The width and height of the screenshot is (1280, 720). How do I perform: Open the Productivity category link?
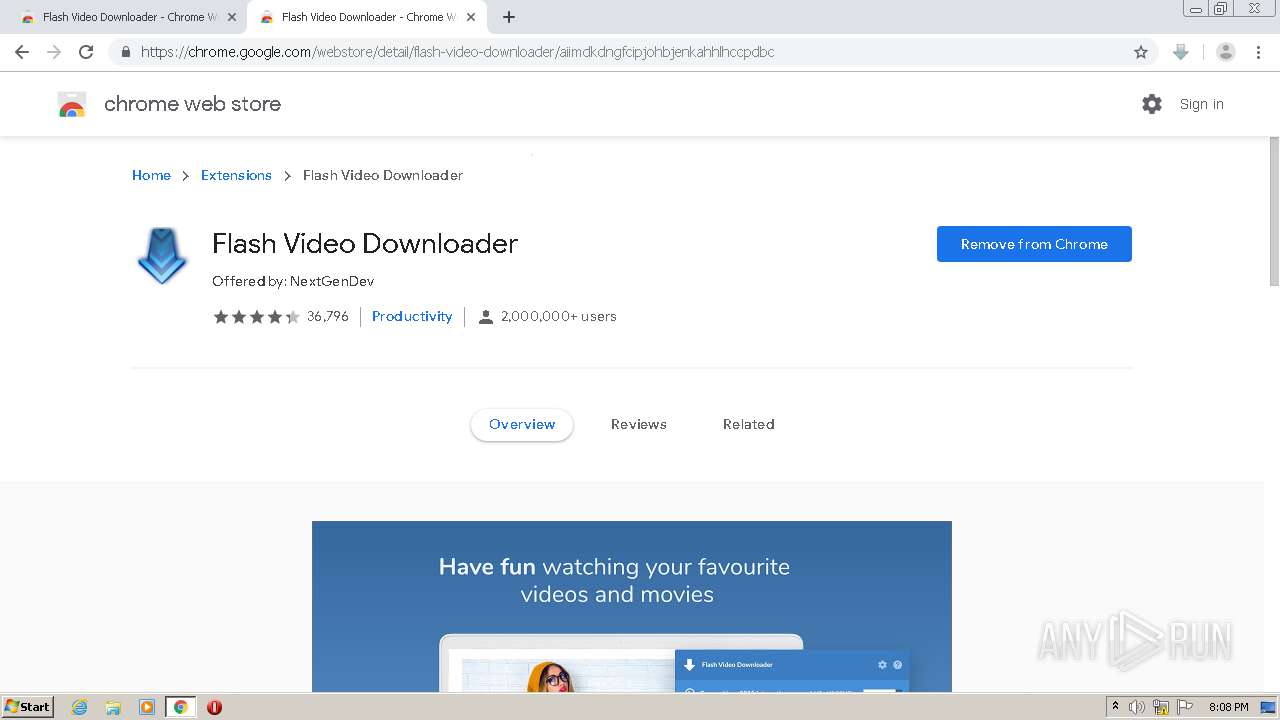(412, 316)
